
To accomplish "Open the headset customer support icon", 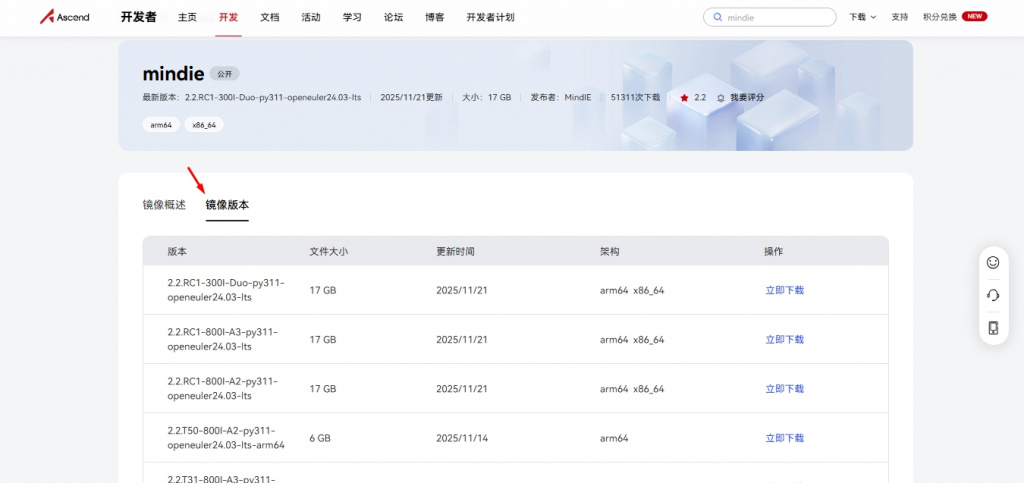I will pyautogui.click(x=993, y=295).
